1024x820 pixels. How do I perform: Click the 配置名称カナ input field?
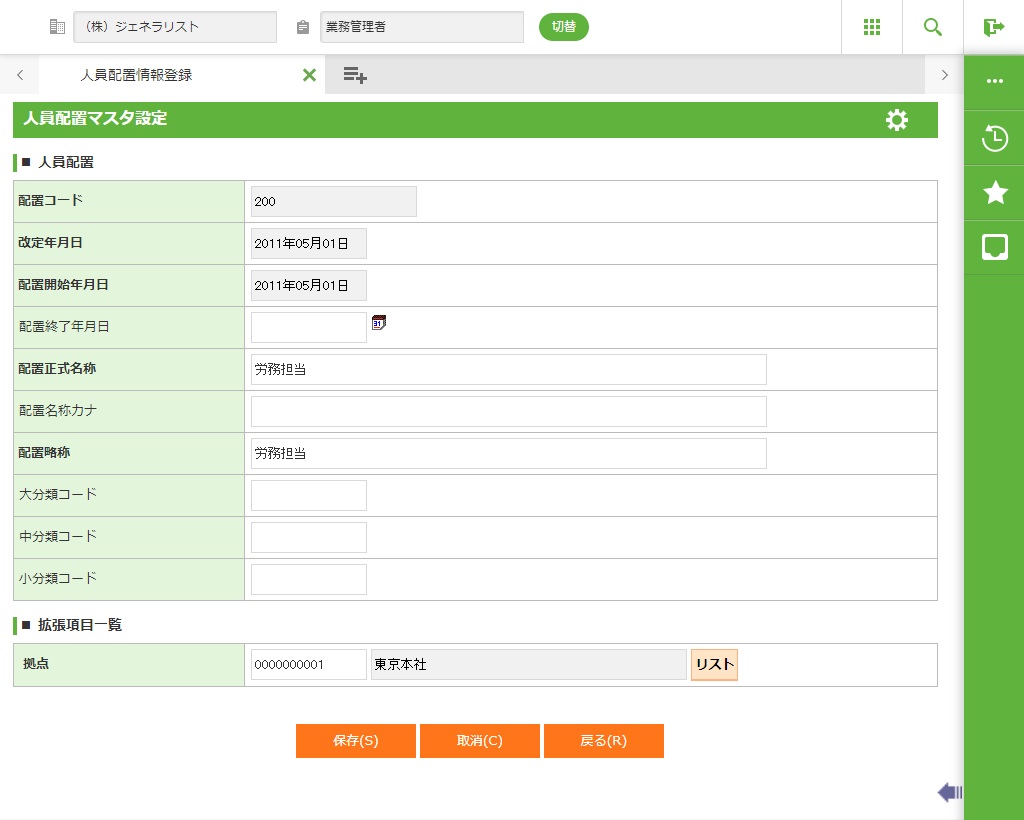tap(508, 411)
